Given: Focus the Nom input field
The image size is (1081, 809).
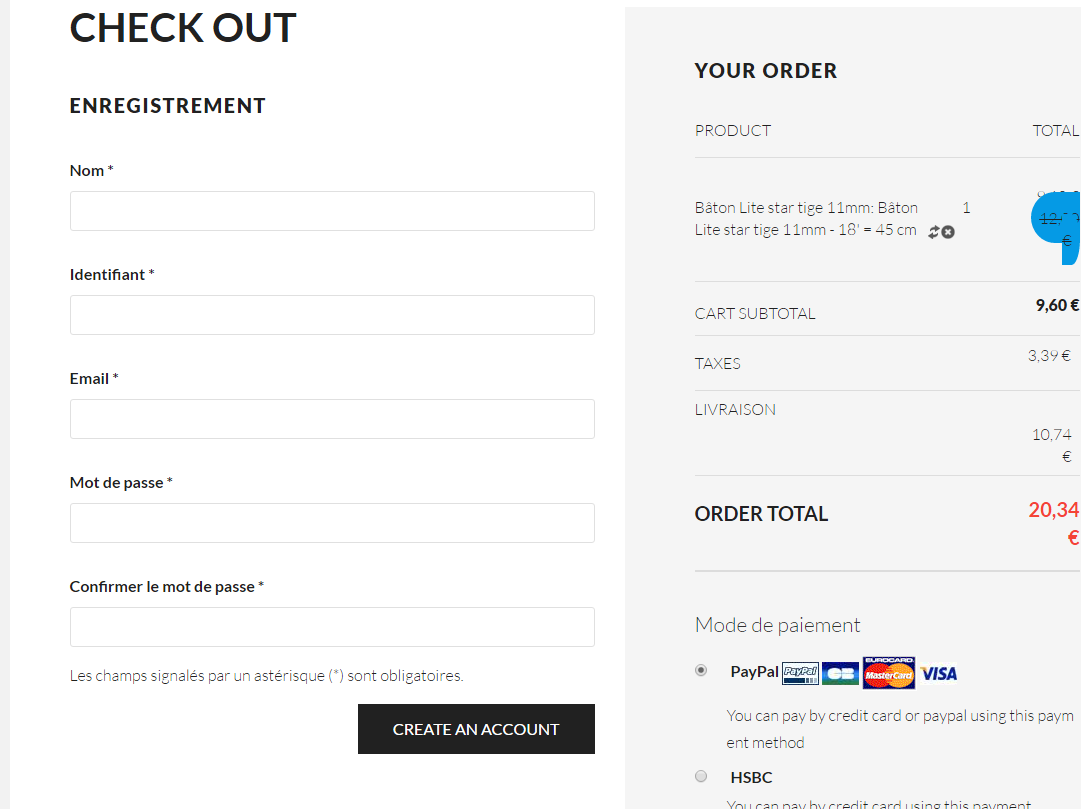Looking at the screenshot, I should click(332, 211).
